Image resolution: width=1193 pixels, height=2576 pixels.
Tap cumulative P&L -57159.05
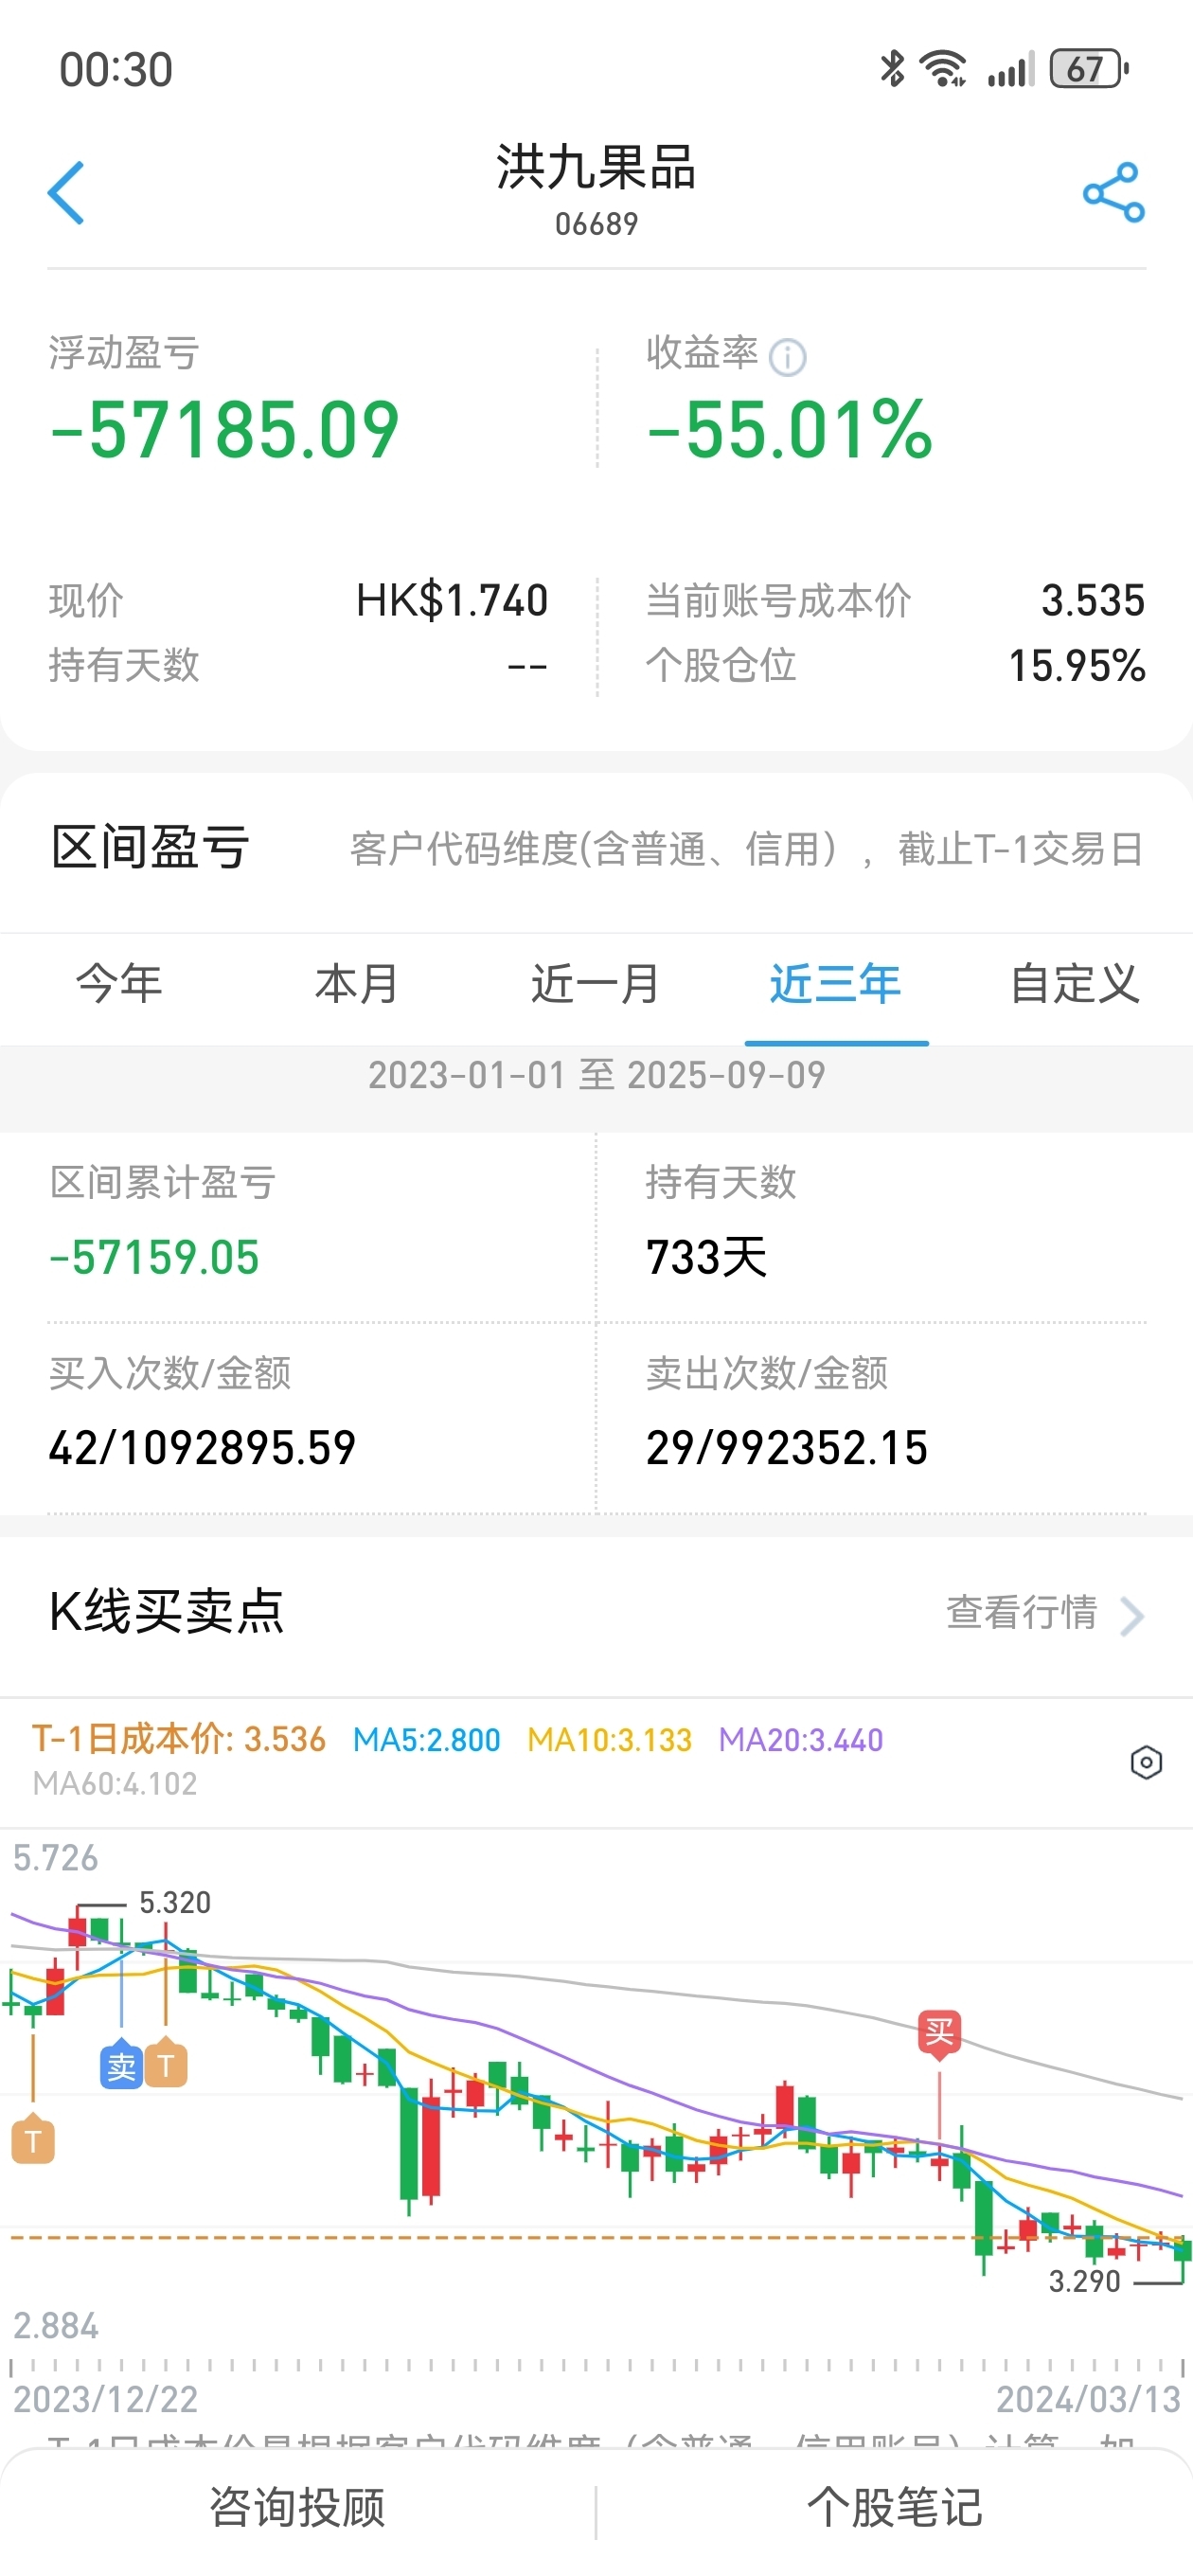point(154,1258)
